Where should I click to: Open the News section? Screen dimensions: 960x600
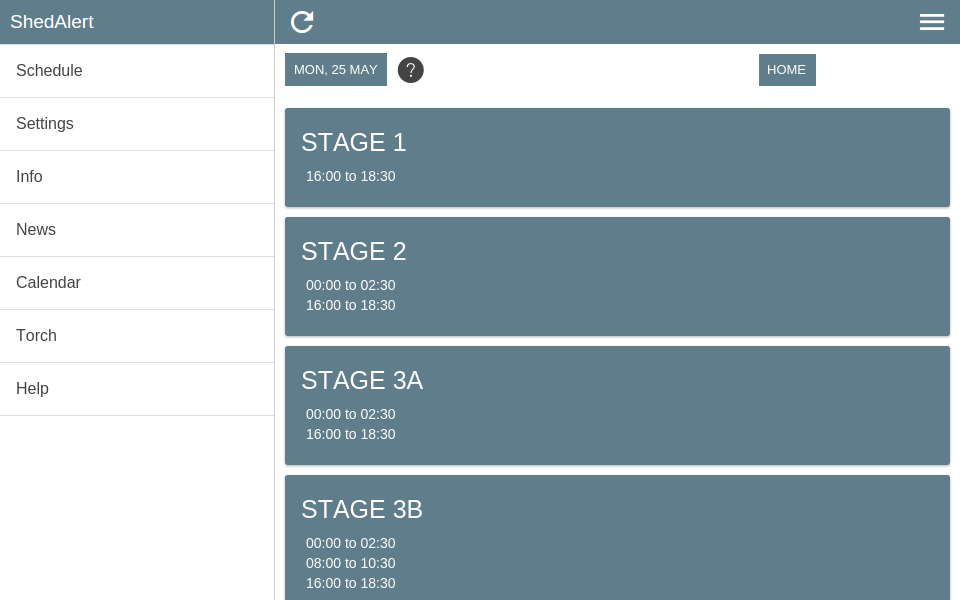[137, 230]
